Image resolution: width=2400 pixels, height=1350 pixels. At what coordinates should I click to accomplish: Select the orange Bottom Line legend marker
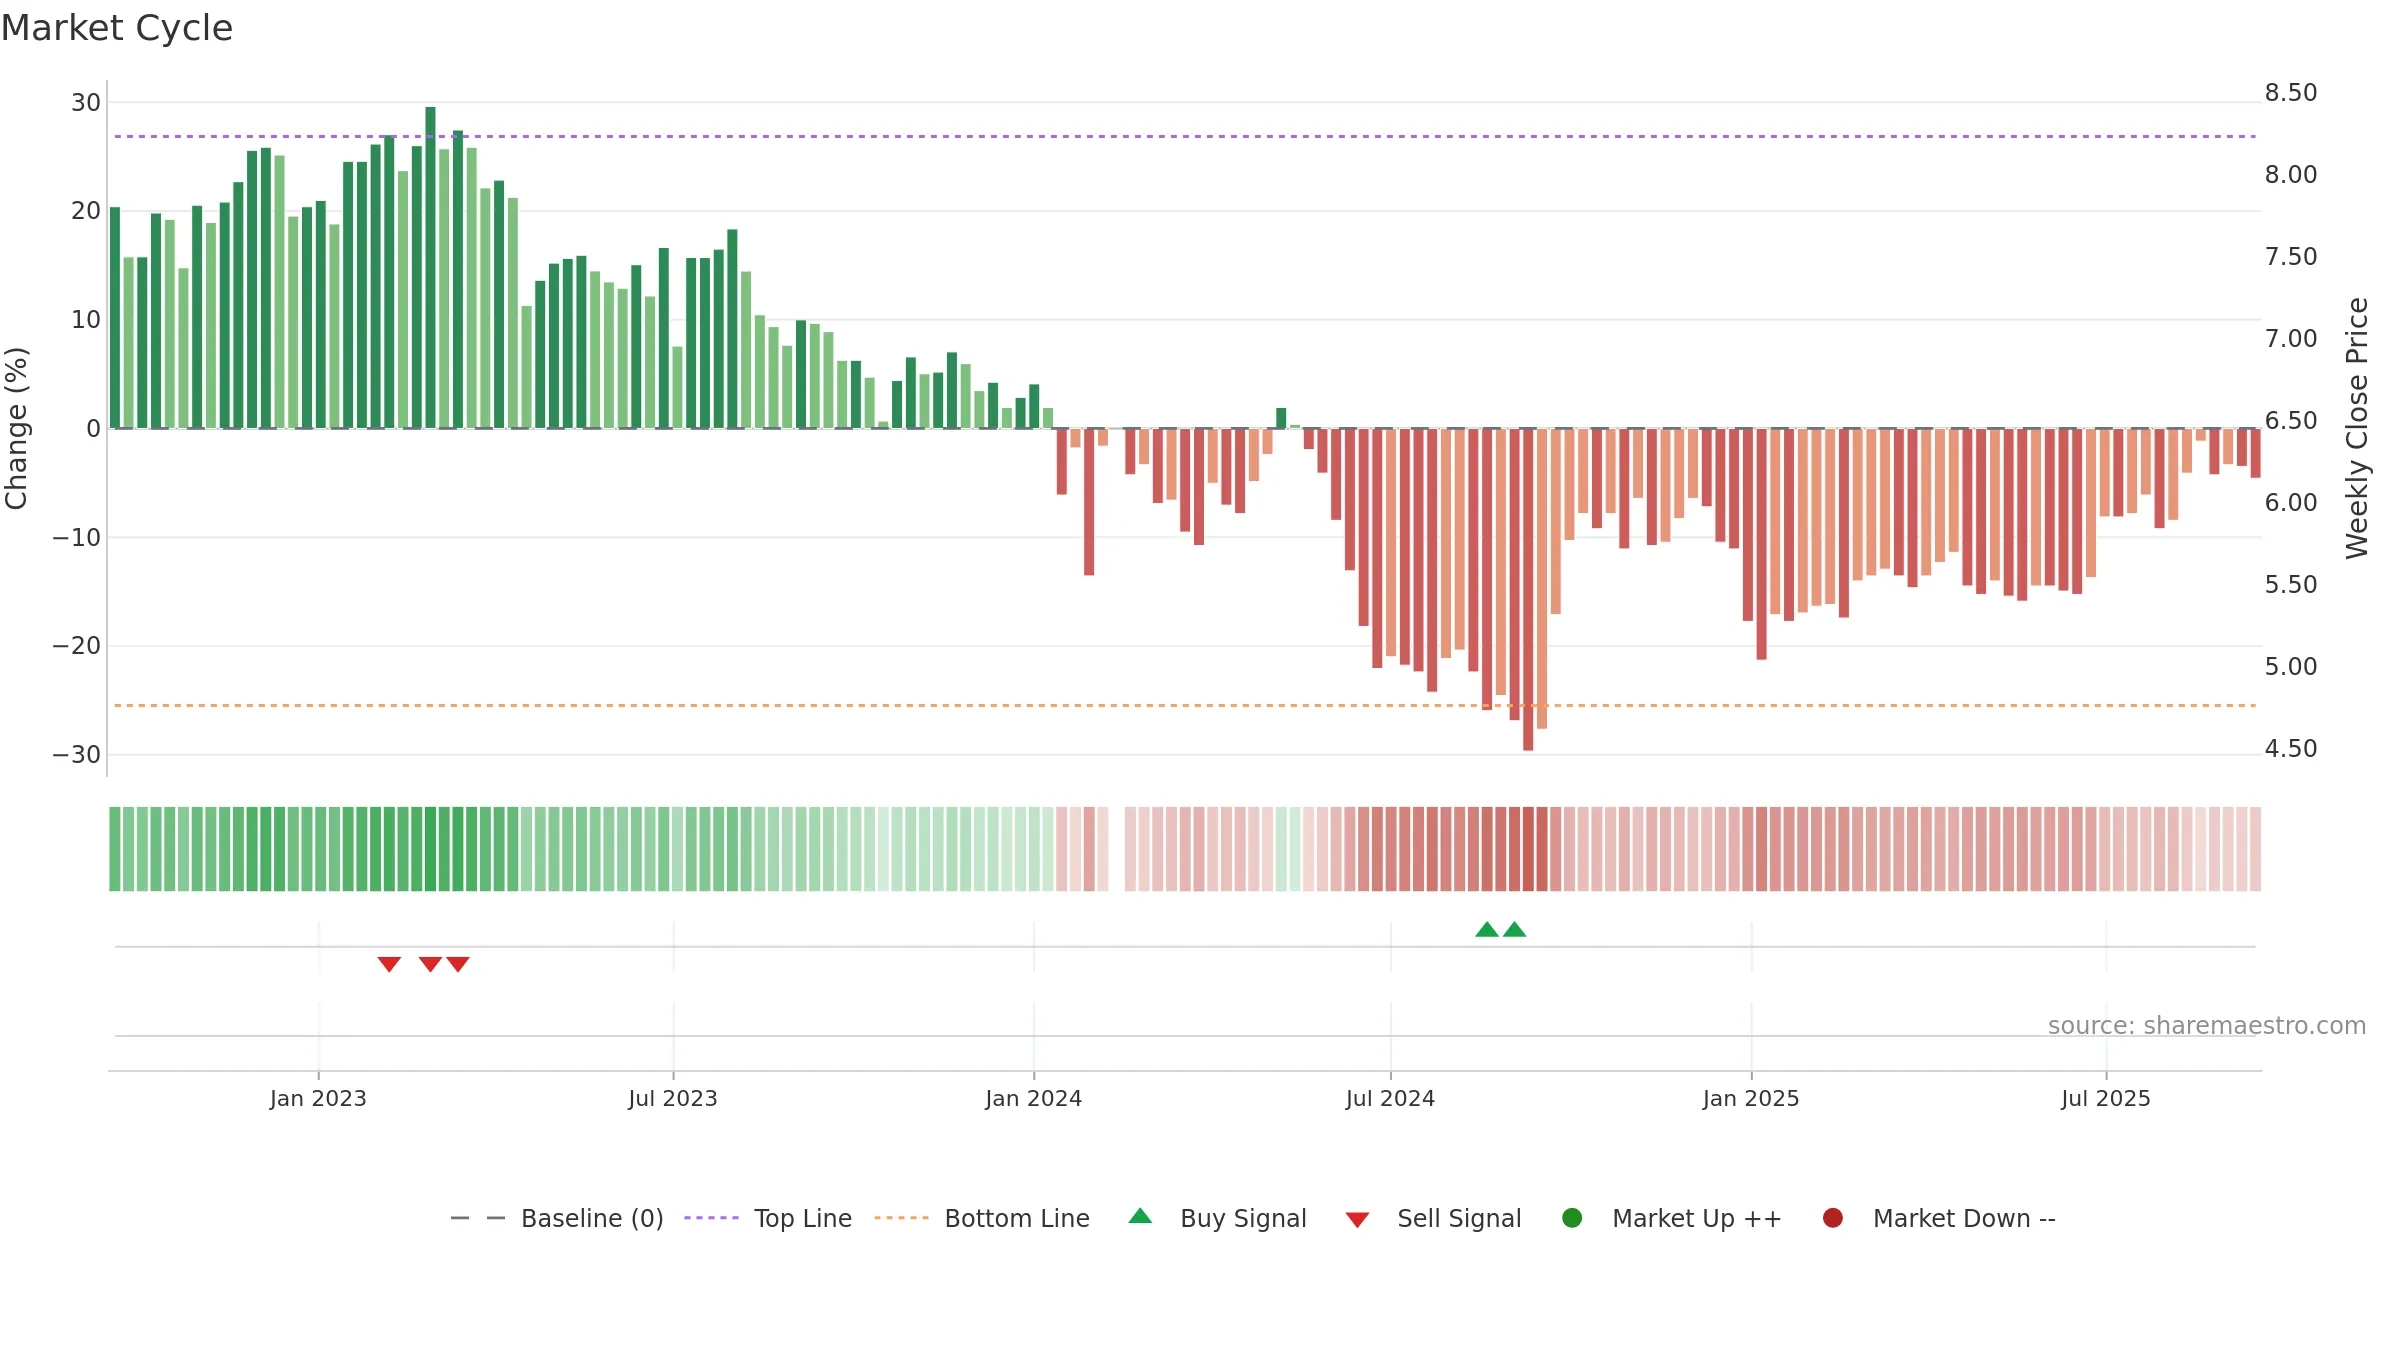click(901, 1218)
